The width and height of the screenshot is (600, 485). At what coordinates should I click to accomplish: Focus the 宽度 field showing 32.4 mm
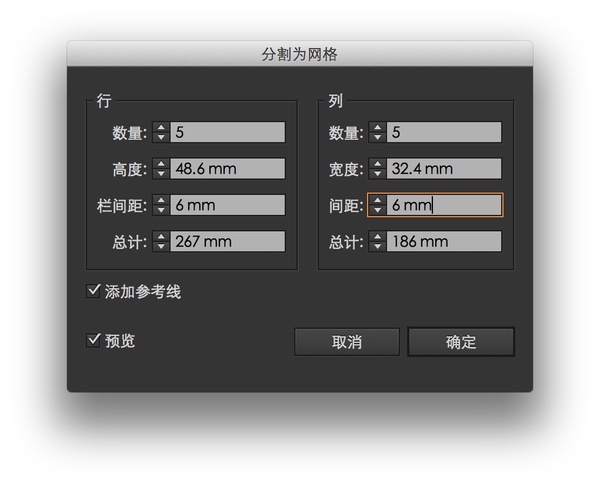[x=444, y=169]
